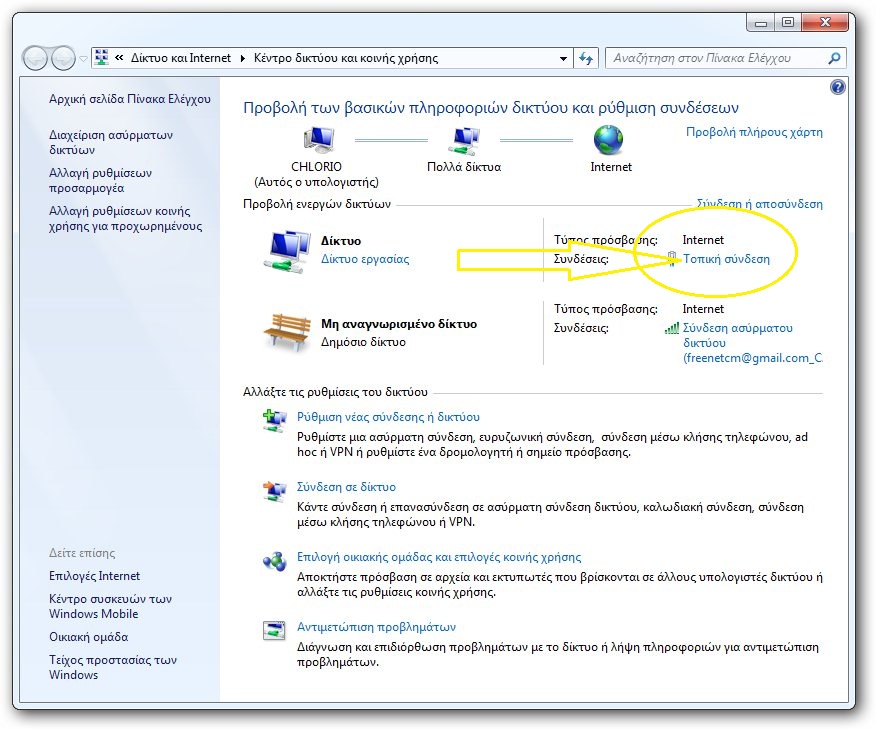Click the Control Panel icon in address bar
The height and width of the screenshot is (730, 876).
[101, 58]
